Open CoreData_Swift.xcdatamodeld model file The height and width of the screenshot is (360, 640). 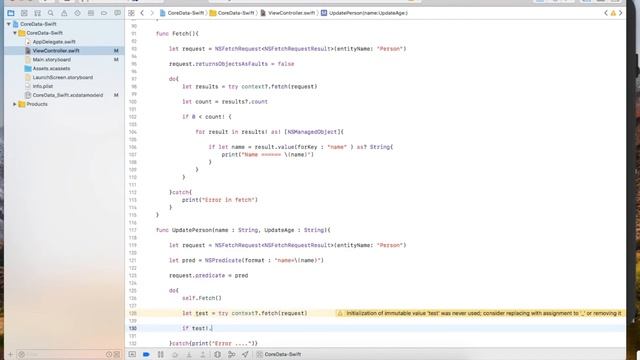(x=68, y=95)
